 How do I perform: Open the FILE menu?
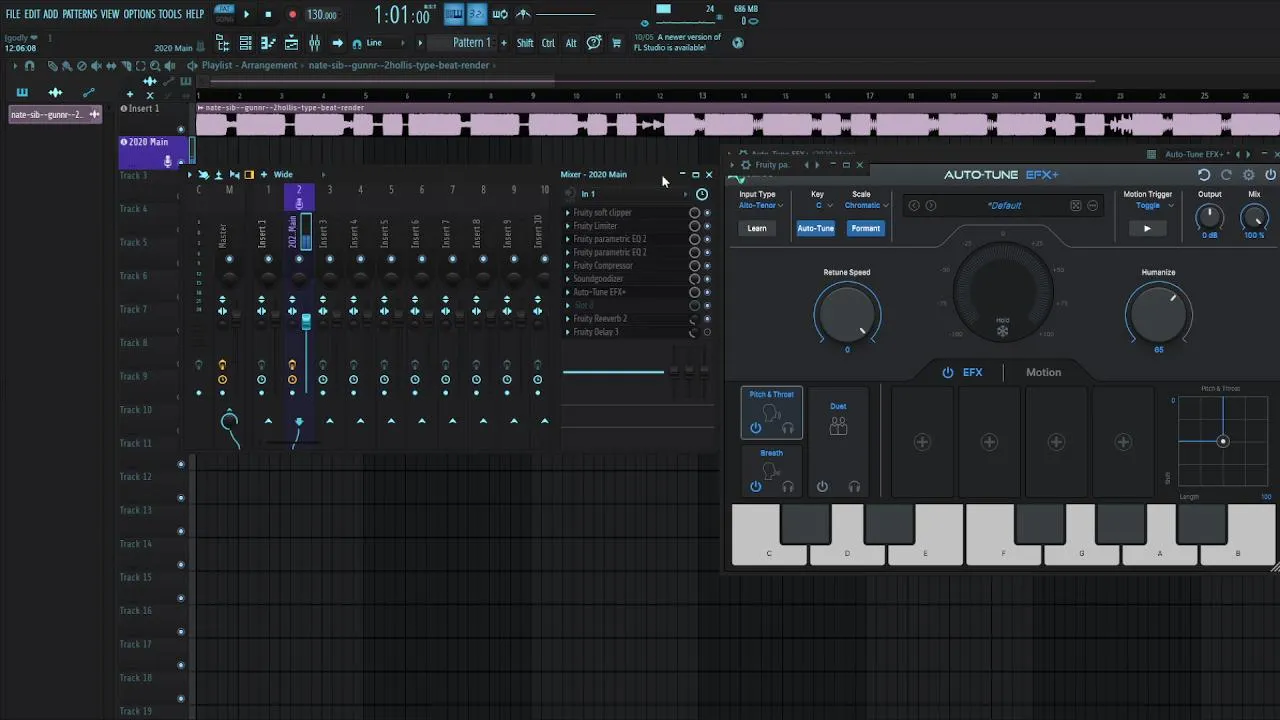(13, 14)
